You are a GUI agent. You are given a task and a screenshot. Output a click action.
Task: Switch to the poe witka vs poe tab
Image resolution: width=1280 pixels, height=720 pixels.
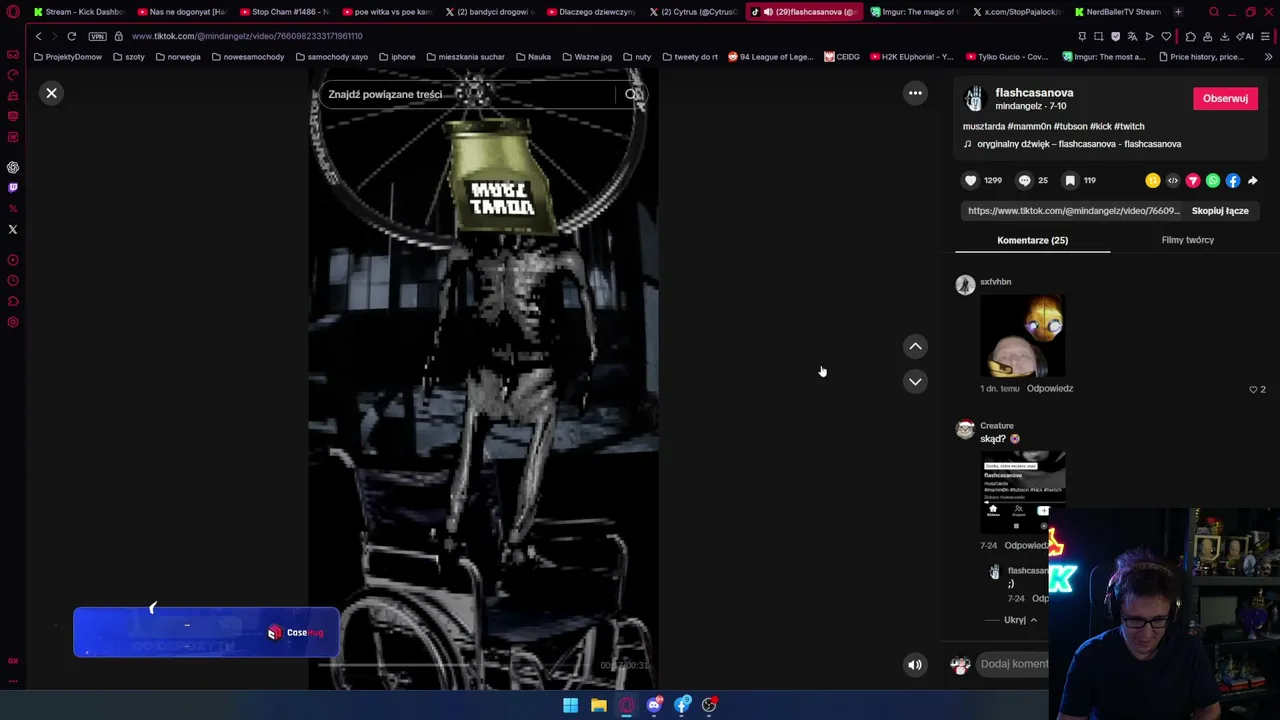(386, 12)
